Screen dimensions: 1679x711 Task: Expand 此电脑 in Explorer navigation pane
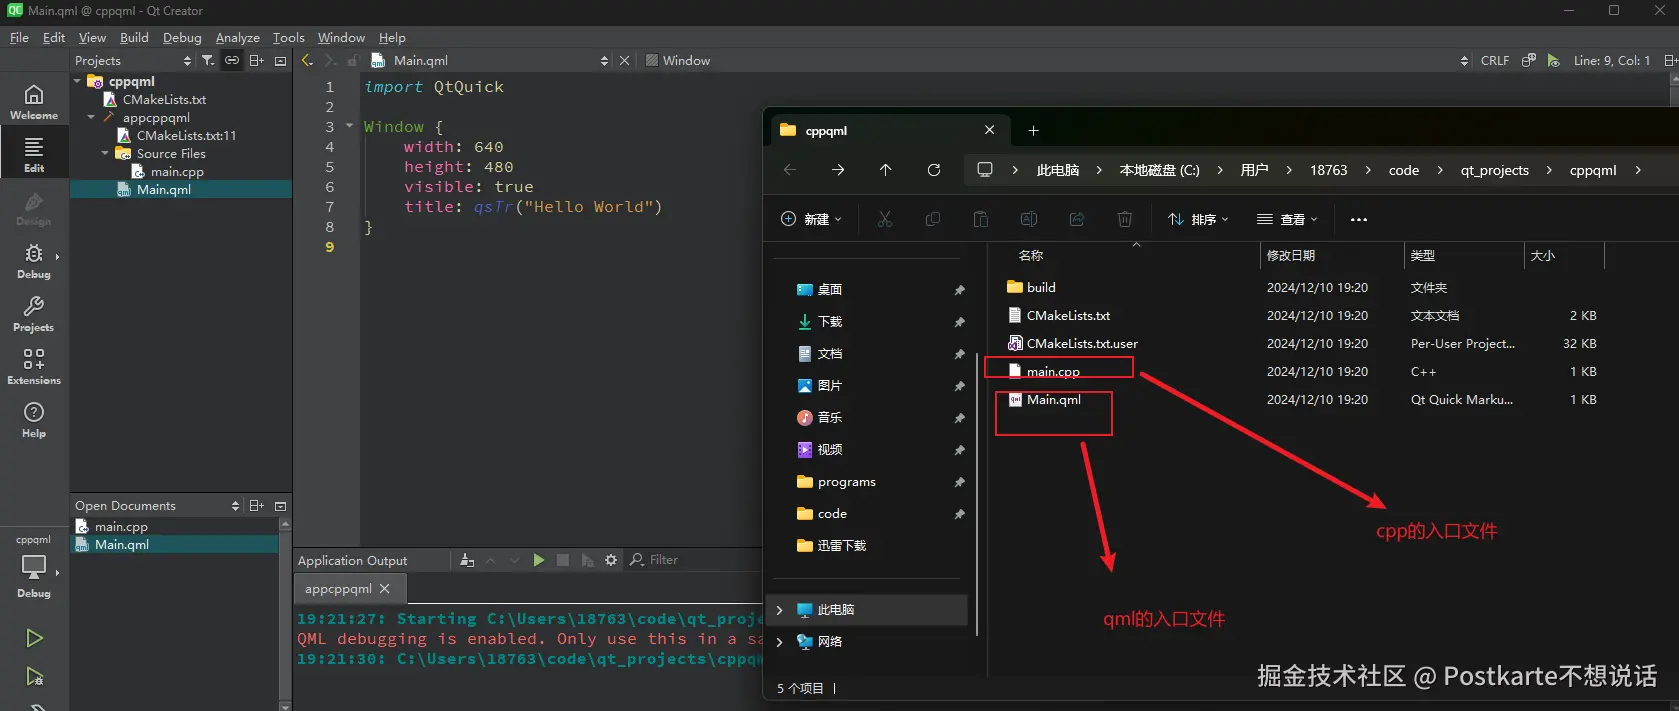(780, 609)
